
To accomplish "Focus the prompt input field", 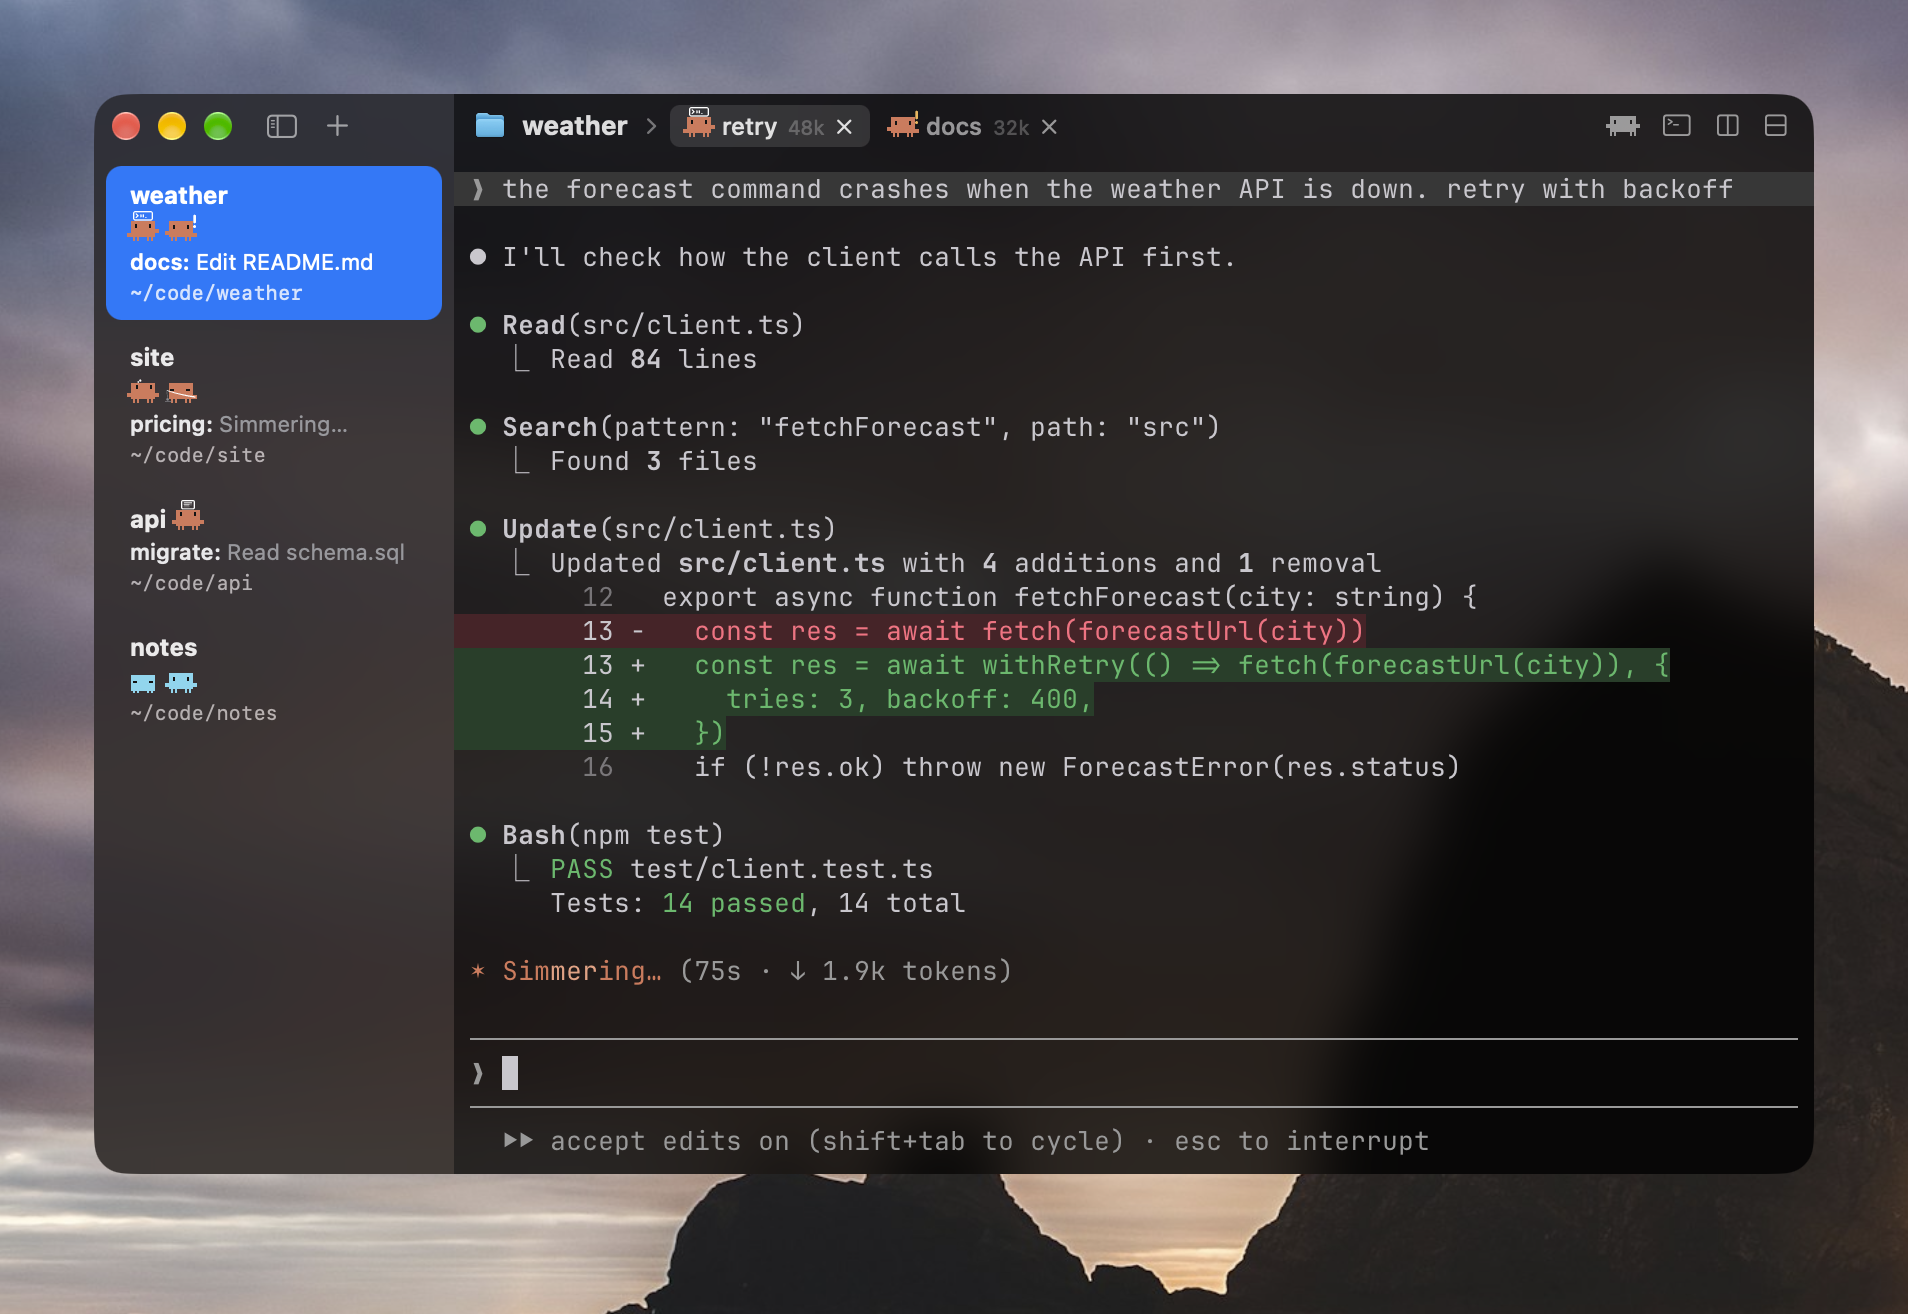I will [x=1133, y=1073].
